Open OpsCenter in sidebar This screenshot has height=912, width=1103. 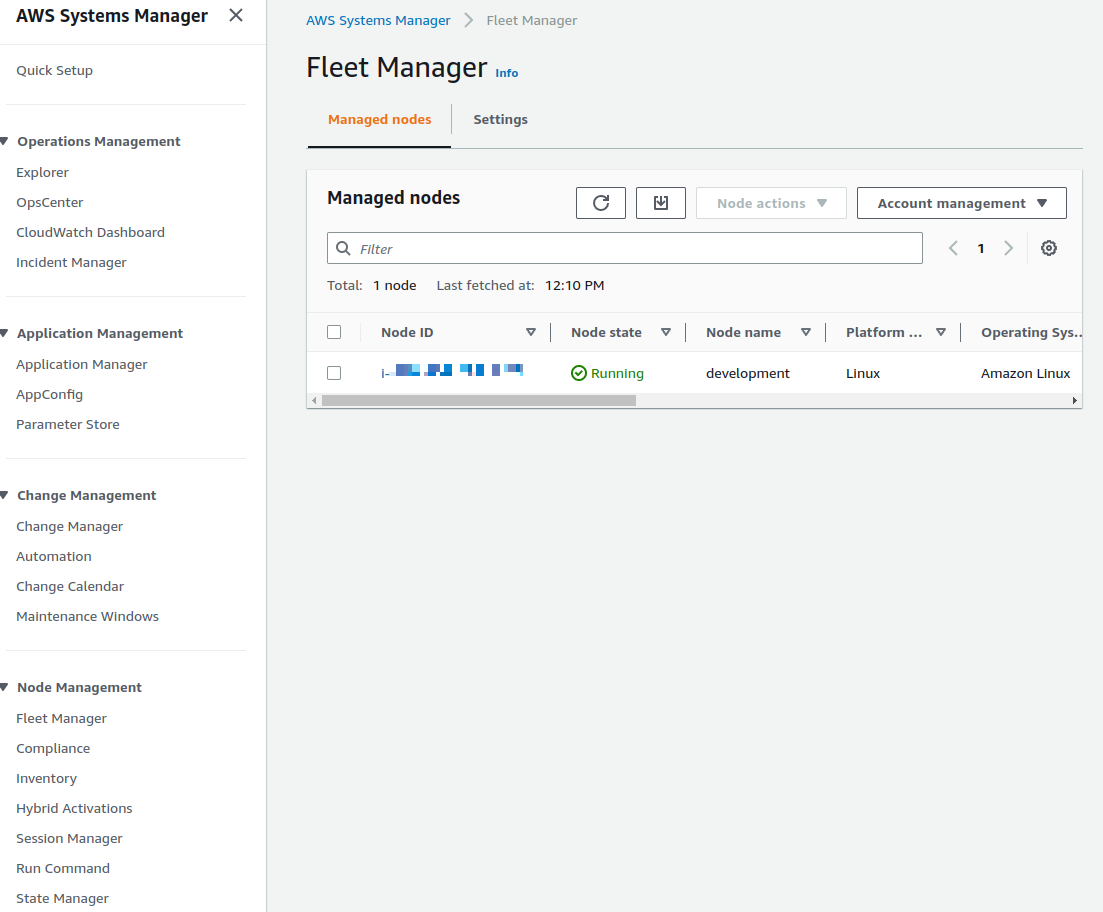(x=49, y=203)
